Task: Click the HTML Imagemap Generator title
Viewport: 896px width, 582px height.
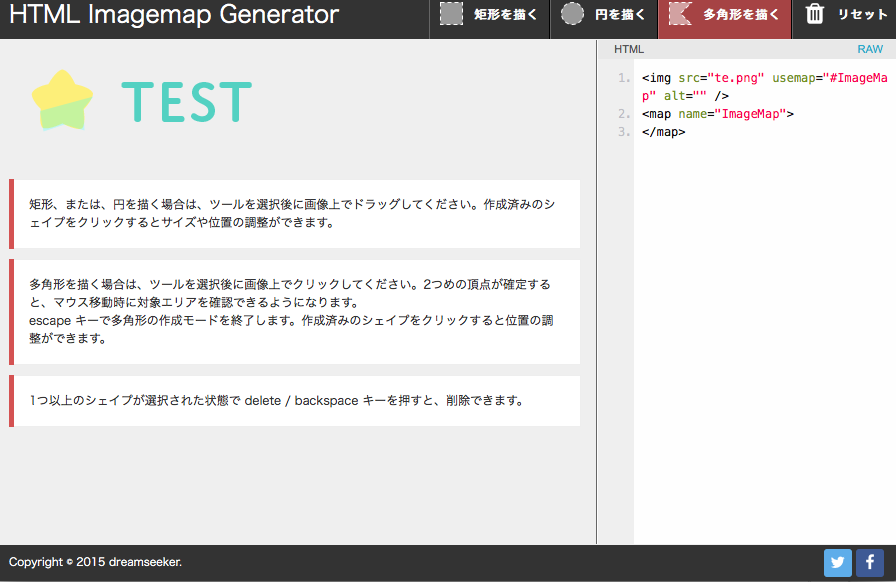Action: tap(174, 14)
